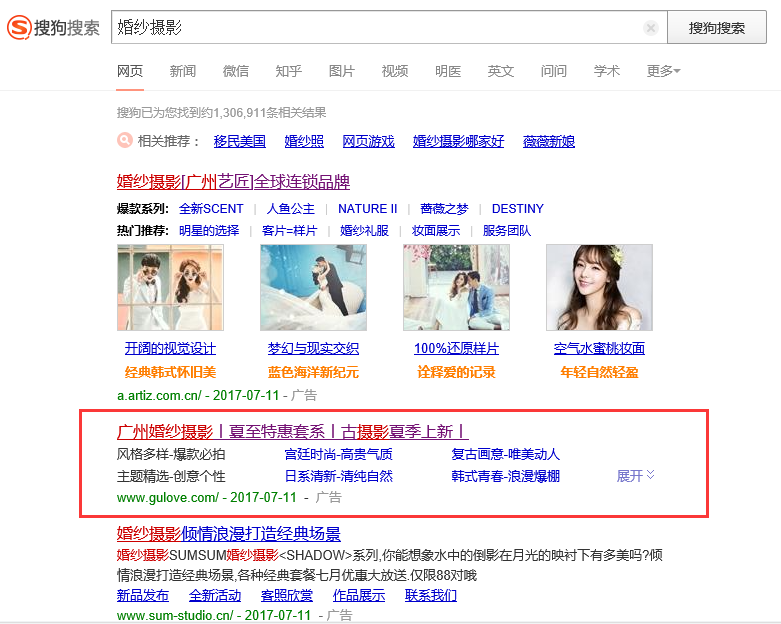Clear the search box with the X icon

click(x=651, y=28)
